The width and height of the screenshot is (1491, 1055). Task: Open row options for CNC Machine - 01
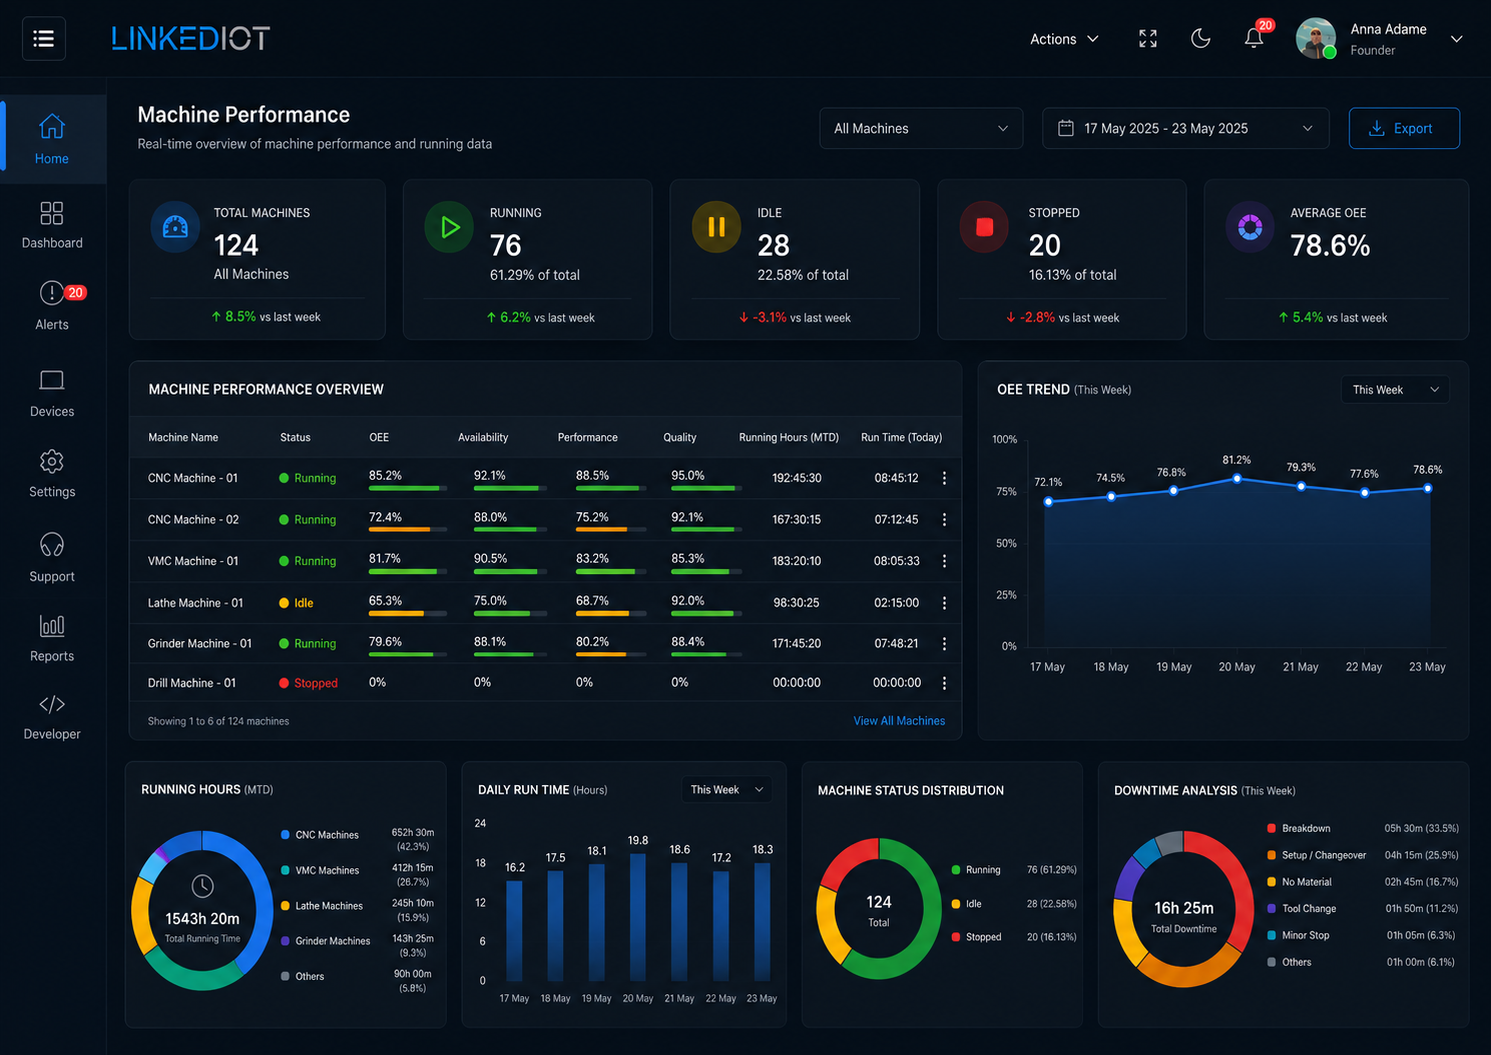(x=944, y=478)
